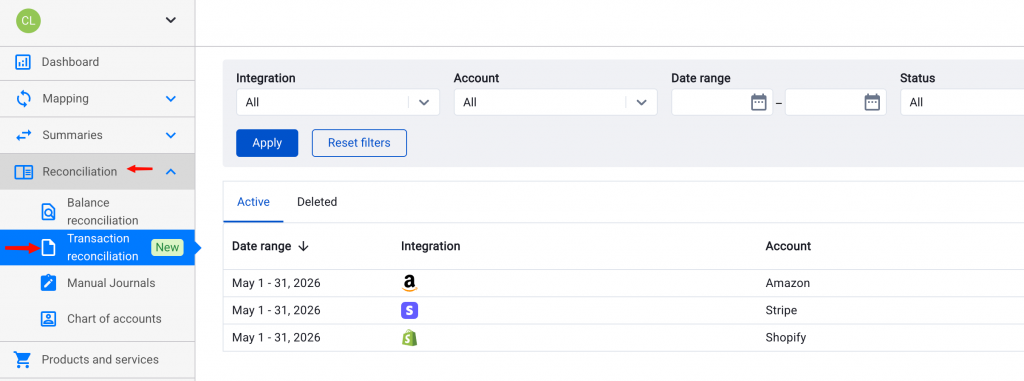Click the Account dropdown chevron arrow
This screenshot has width=1024, height=381.
pos(641,103)
